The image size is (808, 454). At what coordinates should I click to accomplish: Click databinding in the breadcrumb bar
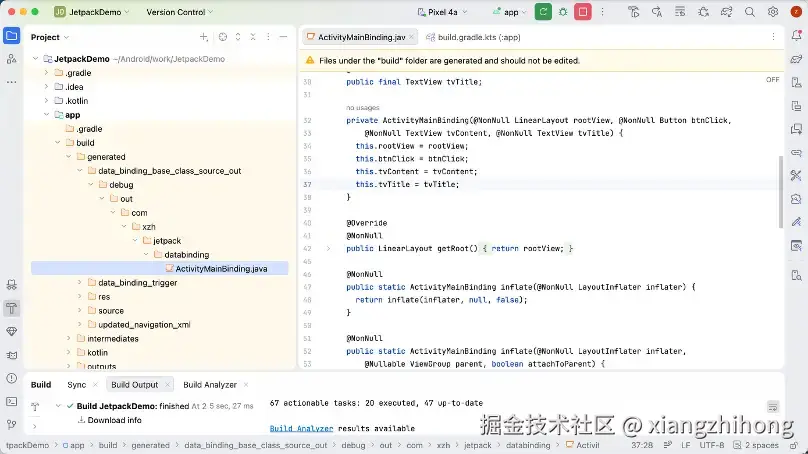coord(528,445)
